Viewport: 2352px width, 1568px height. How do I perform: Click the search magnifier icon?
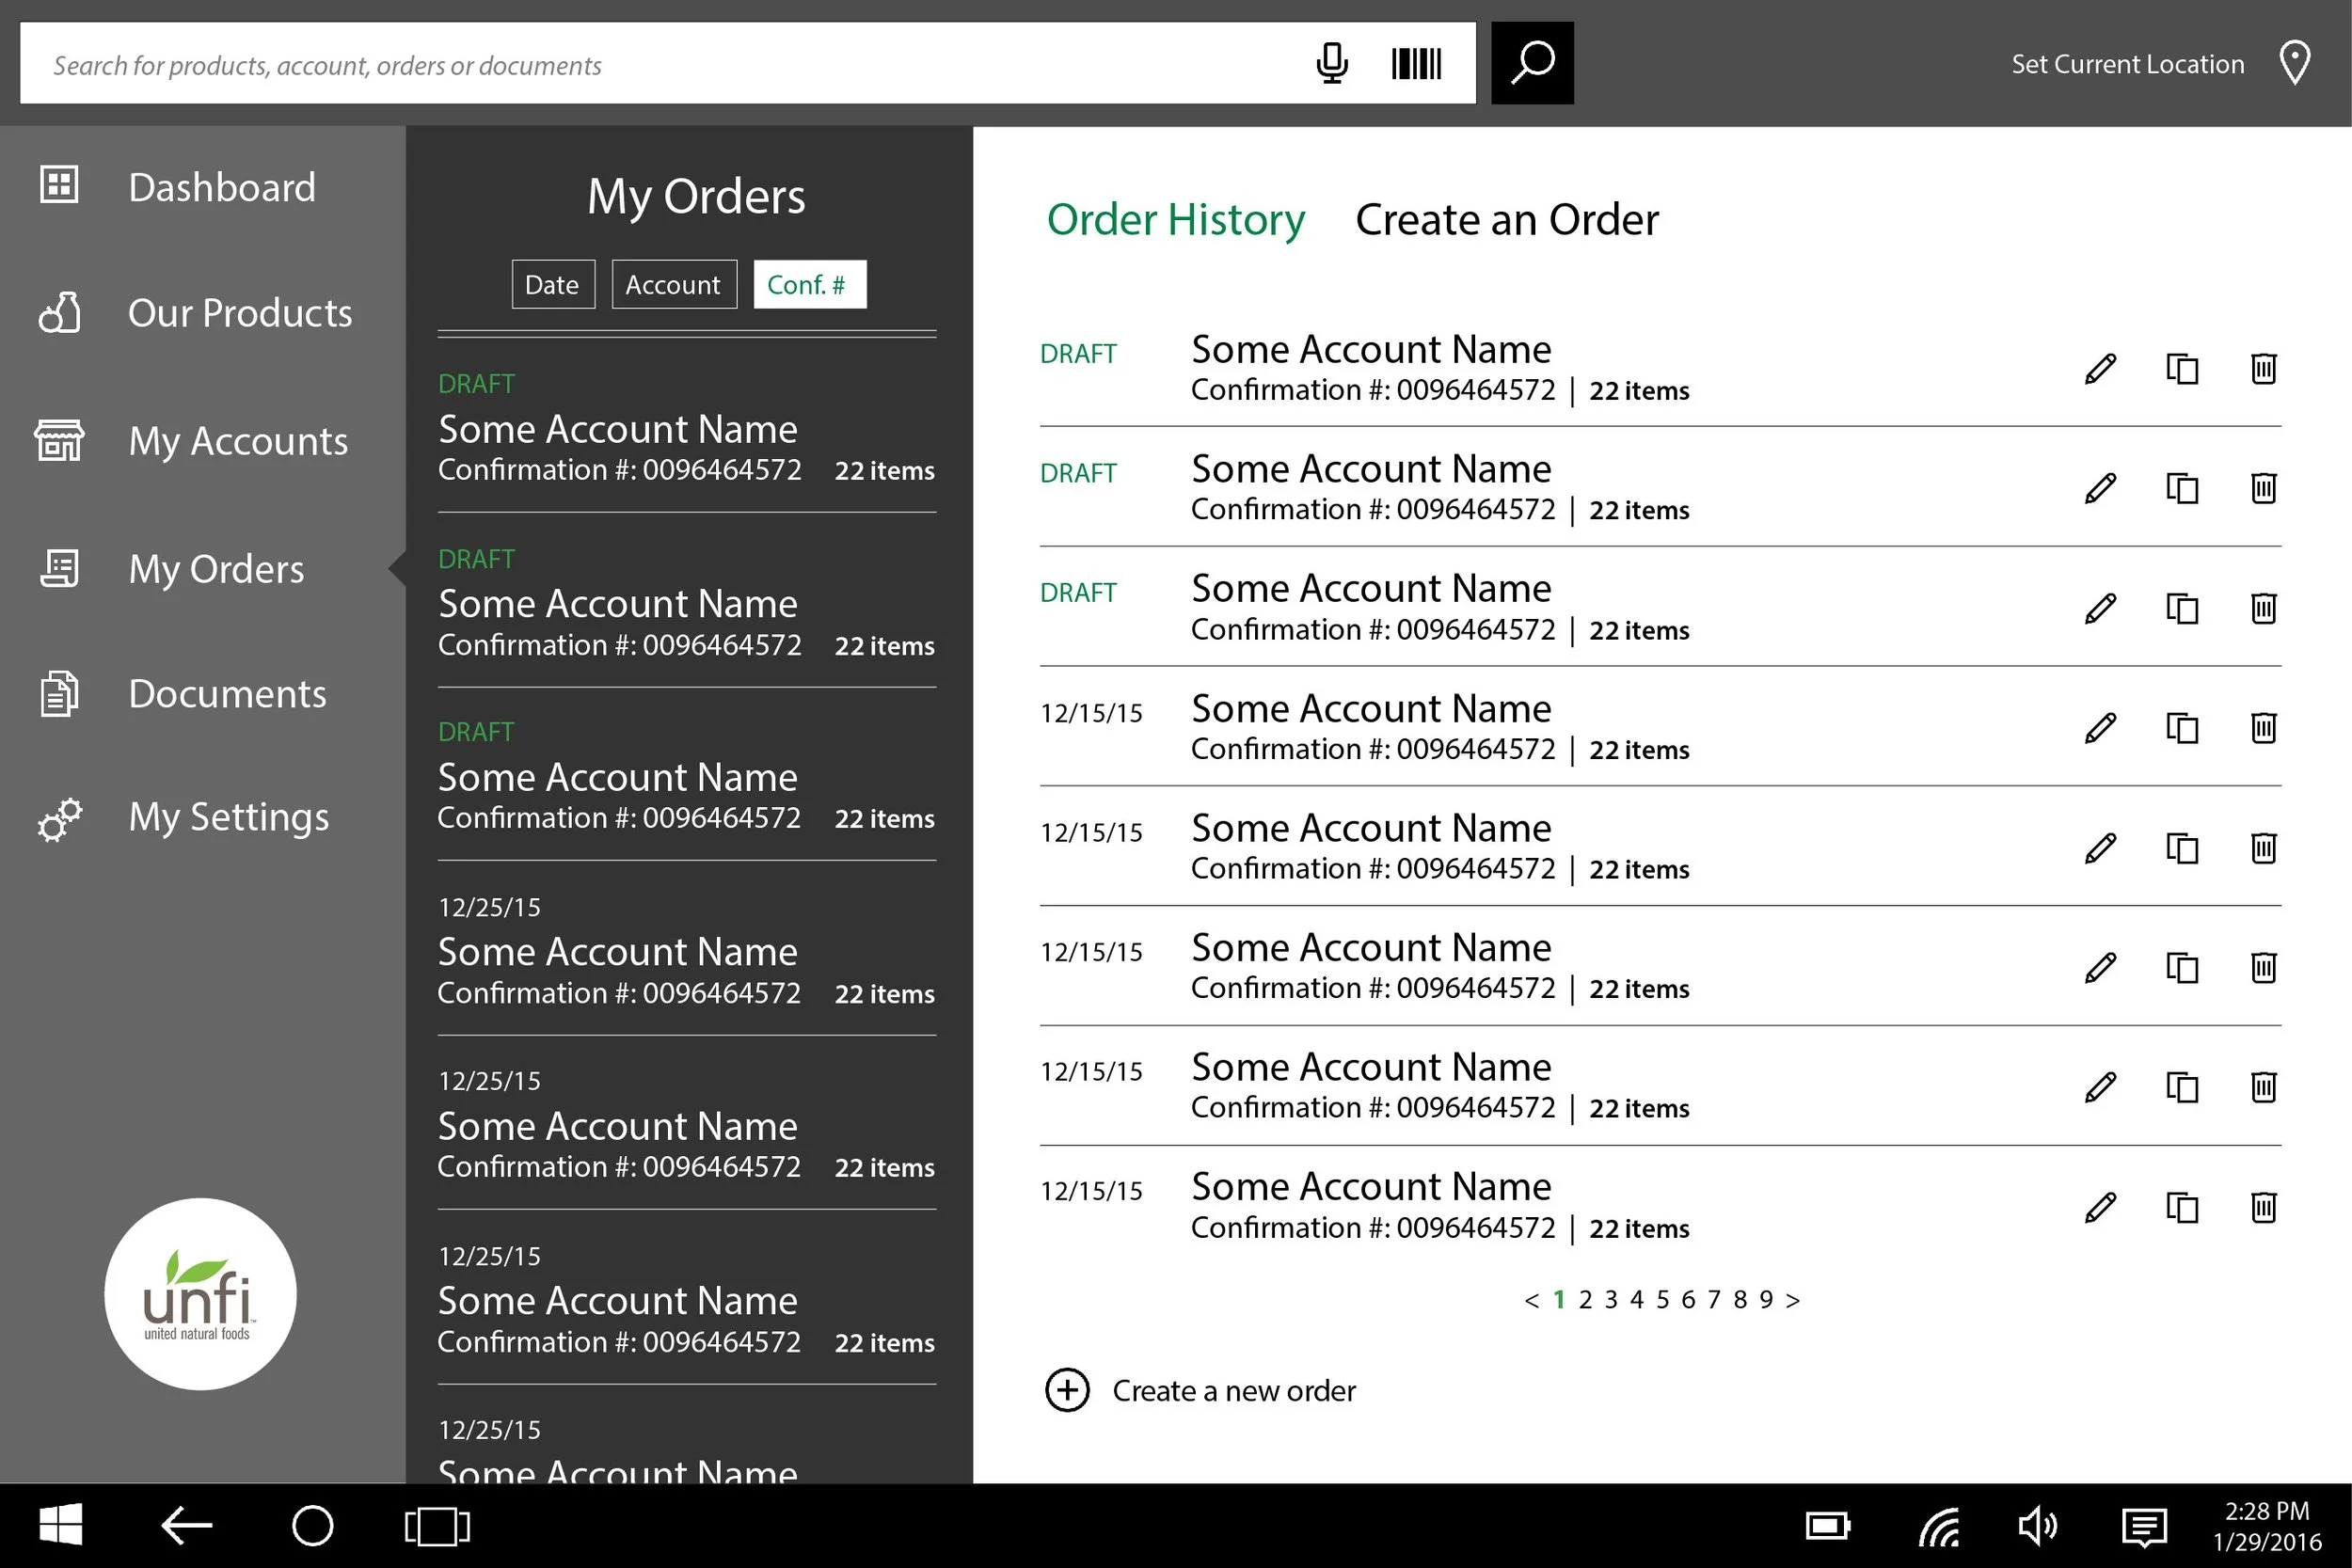click(x=1531, y=62)
